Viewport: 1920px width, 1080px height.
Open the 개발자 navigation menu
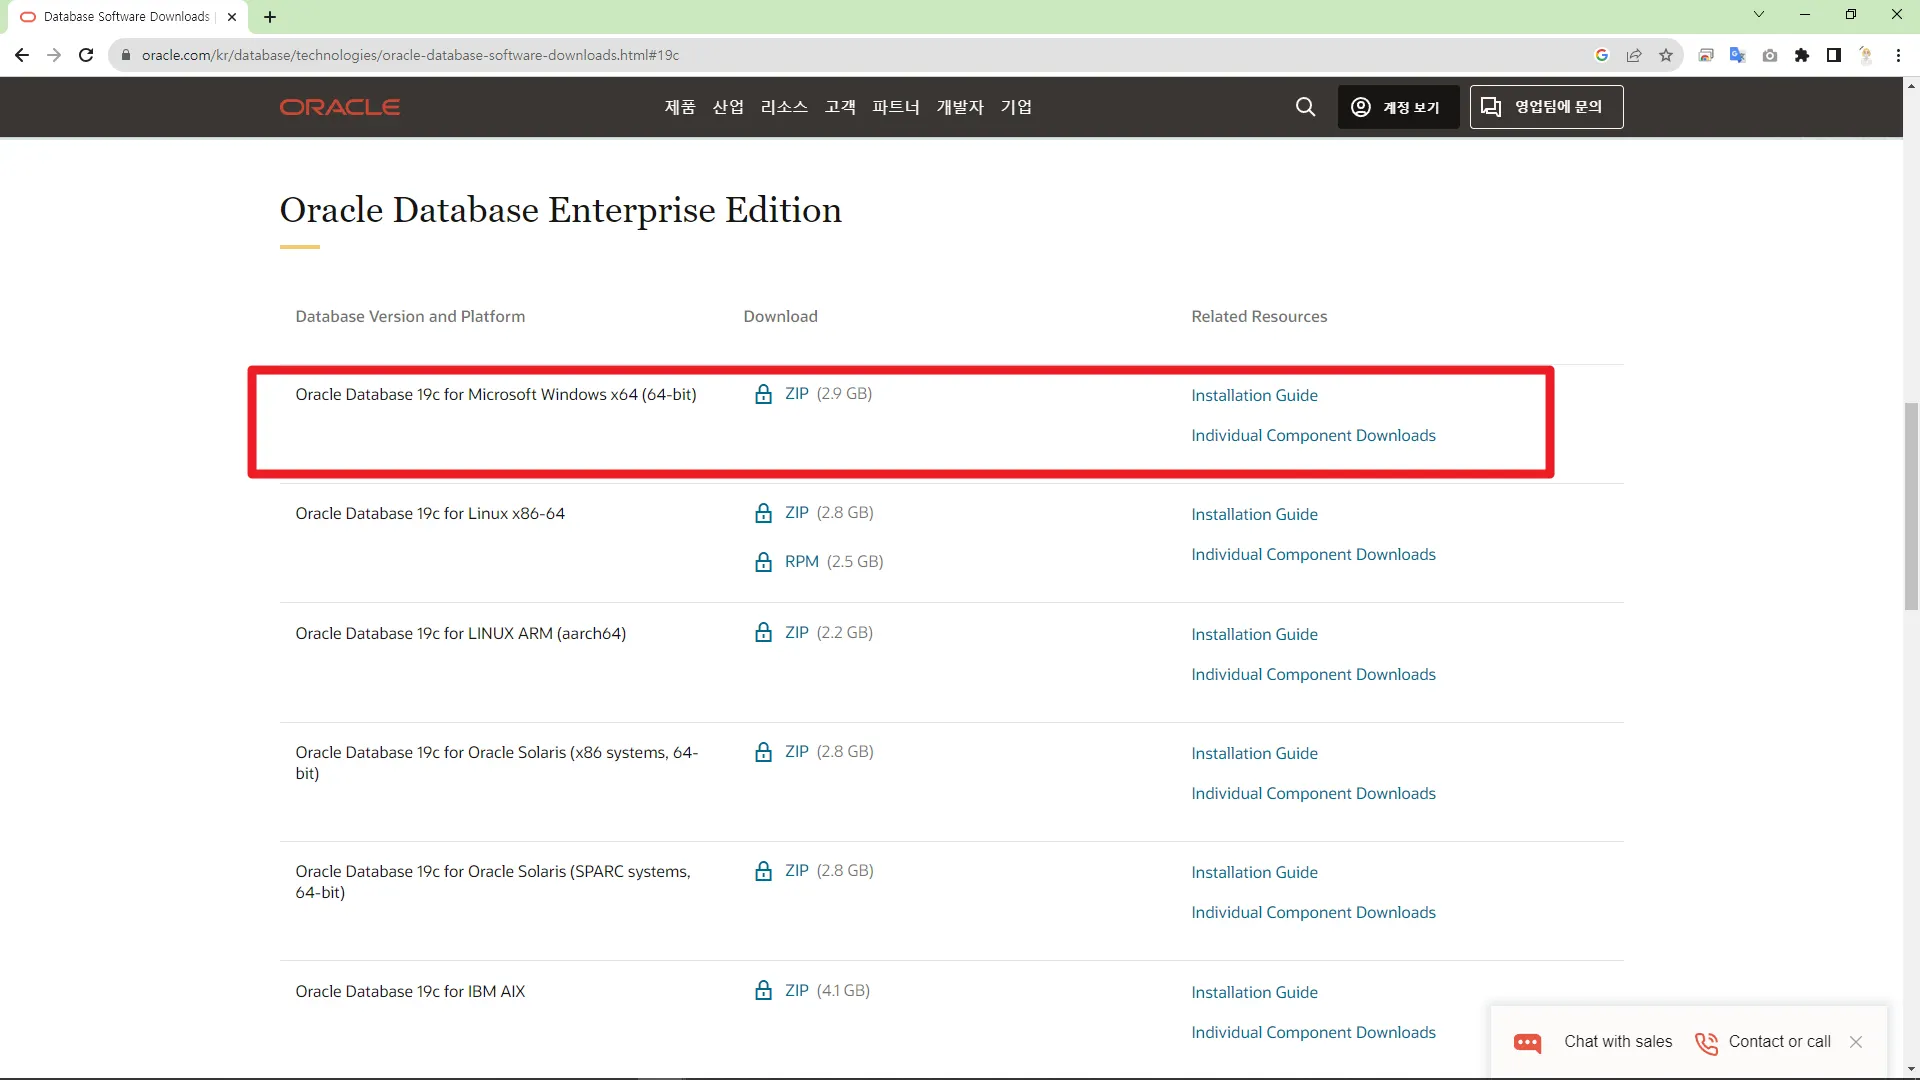[960, 107]
